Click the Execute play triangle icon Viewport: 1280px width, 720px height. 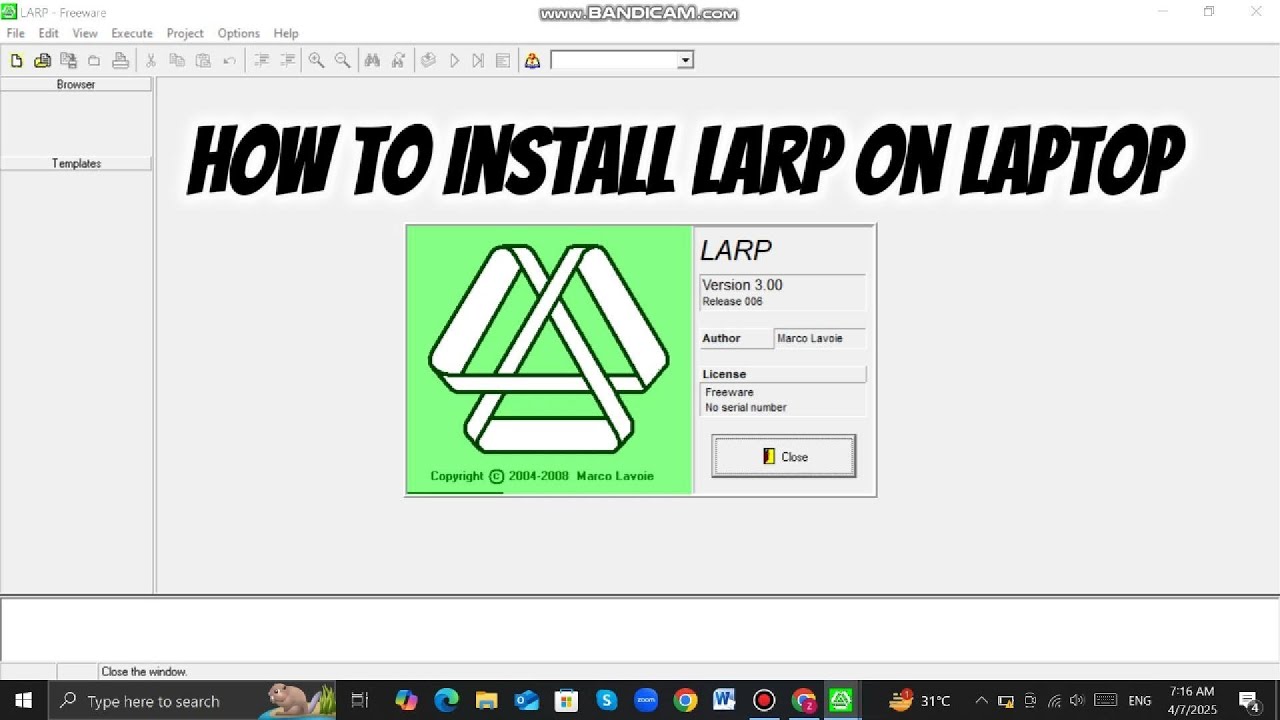tap(454, 61)
